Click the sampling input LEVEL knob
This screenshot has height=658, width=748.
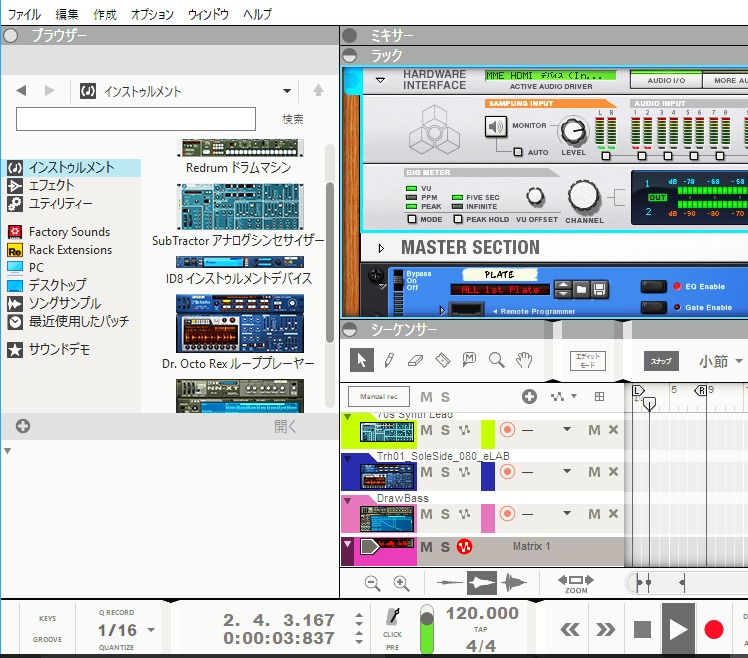(x=572, y=131)
